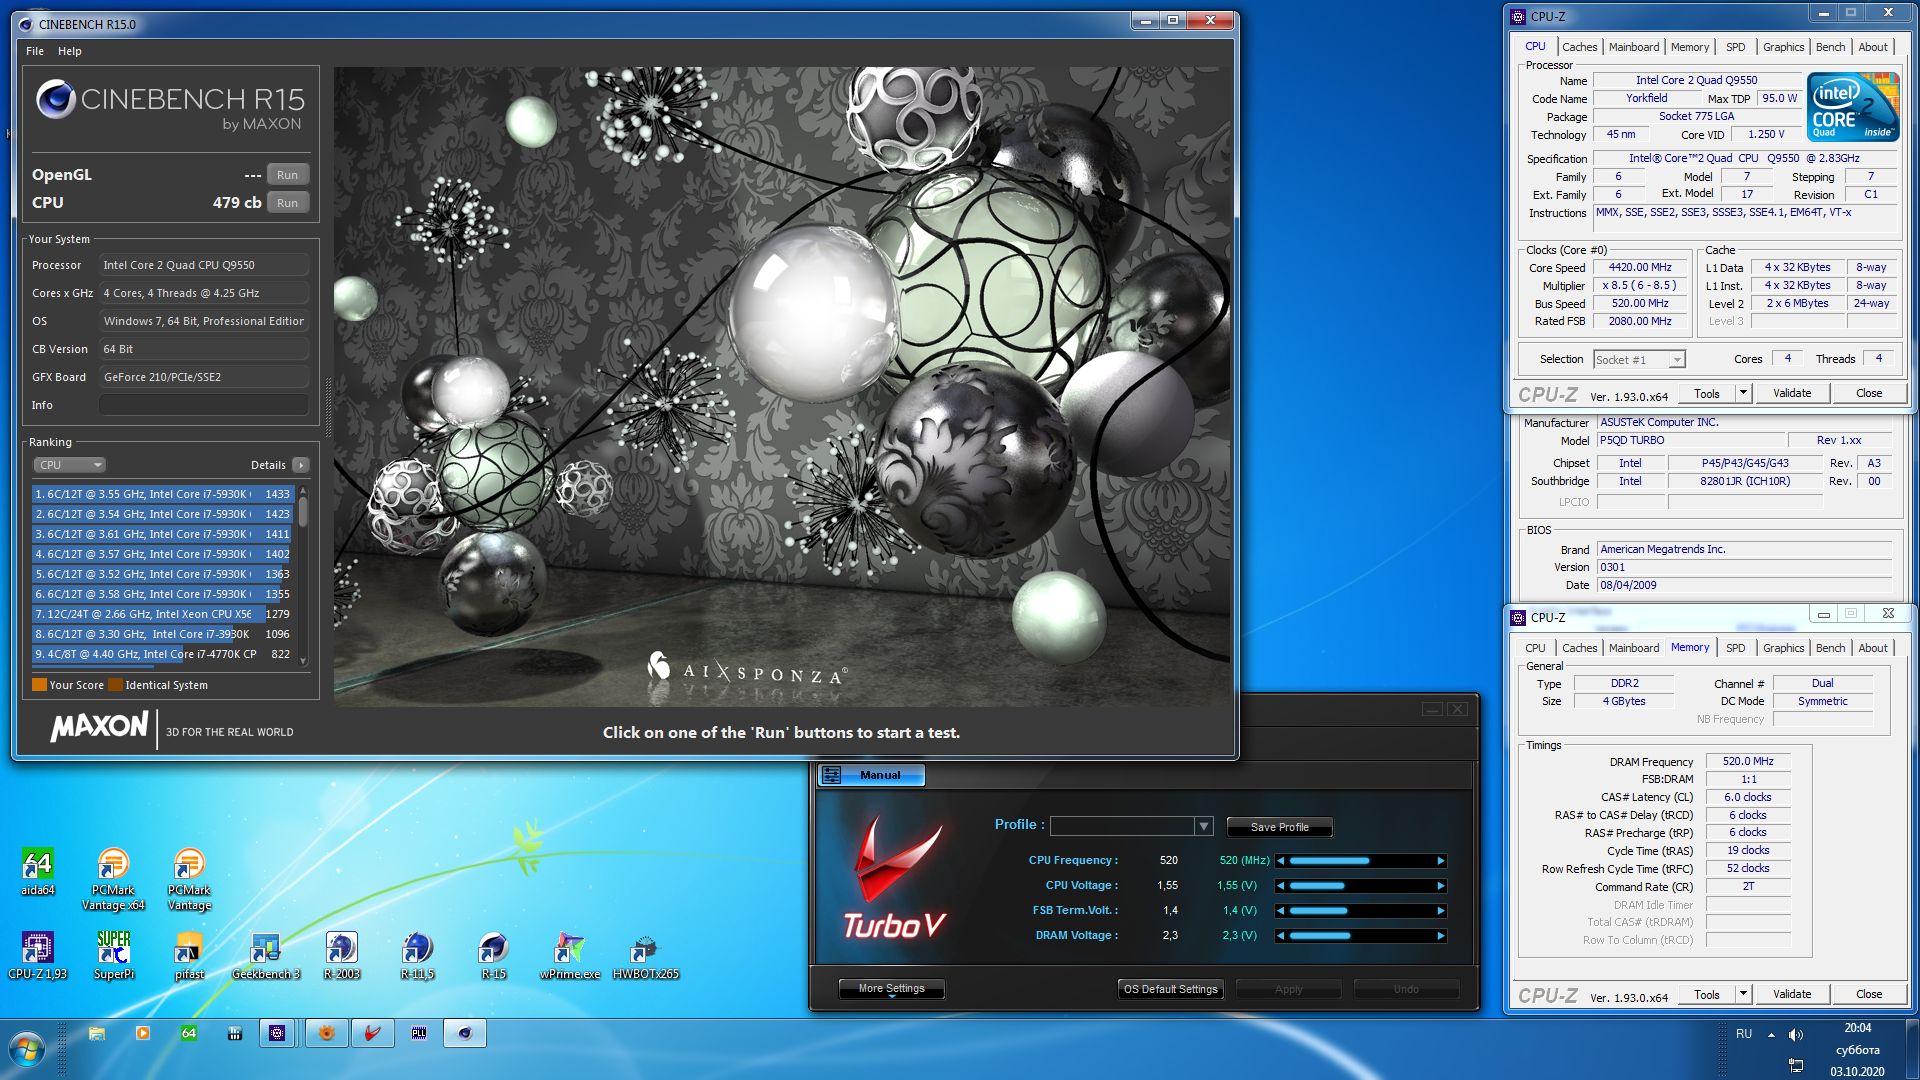
Task: Open the Tools dropdown arrow in lower CPU-Z
Action: click(x=1743, y=994)
